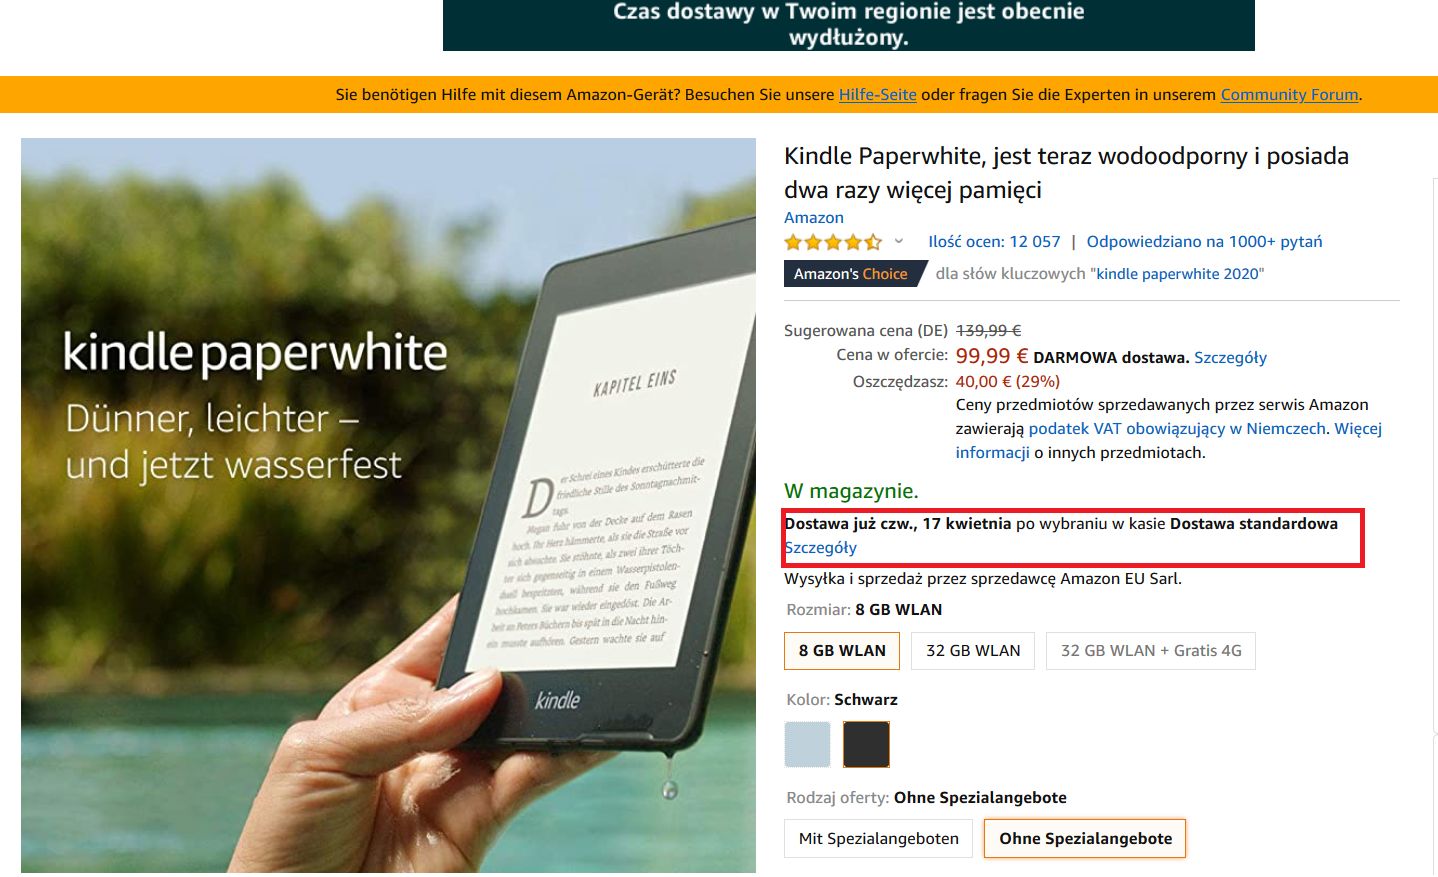Click Wysyłka i sprzedaż przez sprzedawcę text
1438x877 pixels.
pos(983,579)
